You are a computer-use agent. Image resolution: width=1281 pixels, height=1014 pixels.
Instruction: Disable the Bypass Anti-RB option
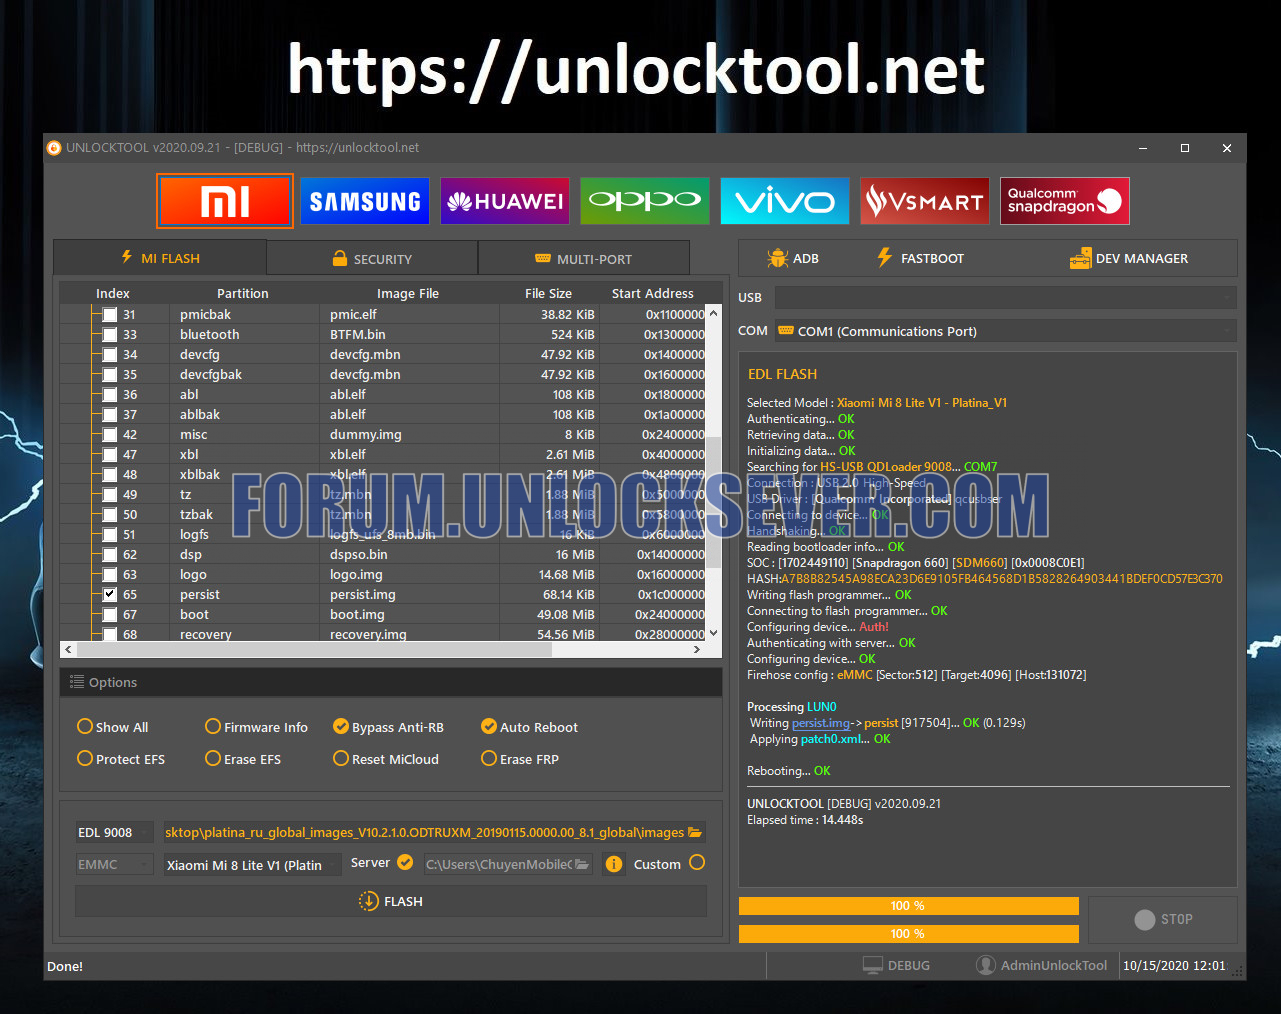341,726
